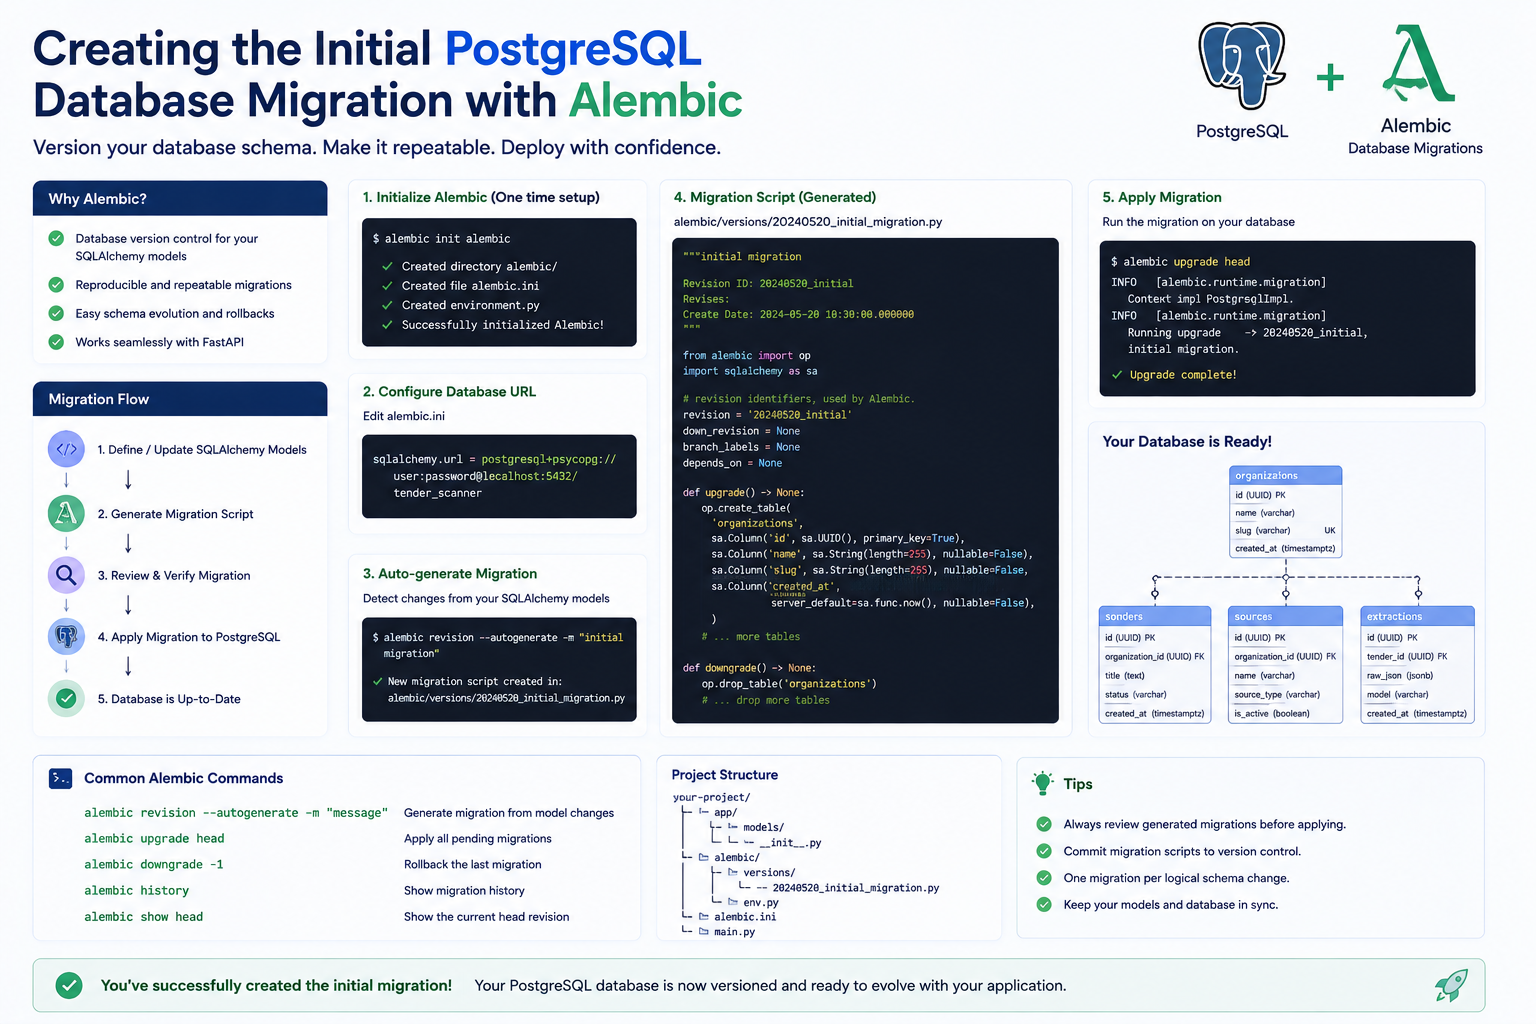Select alembic.ini in the Project Structure tree

pyautogui.click(x=745, y=917)
